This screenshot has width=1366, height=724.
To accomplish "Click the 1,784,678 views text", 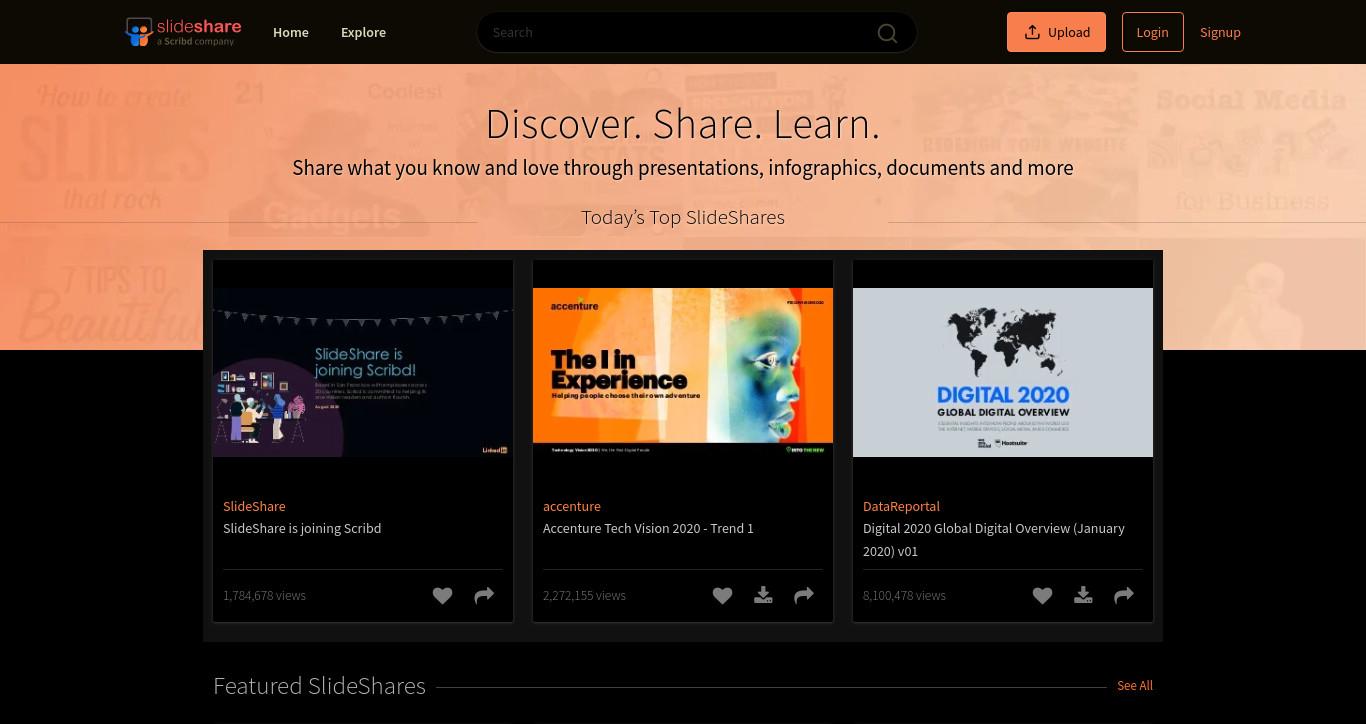I will 264,595.
